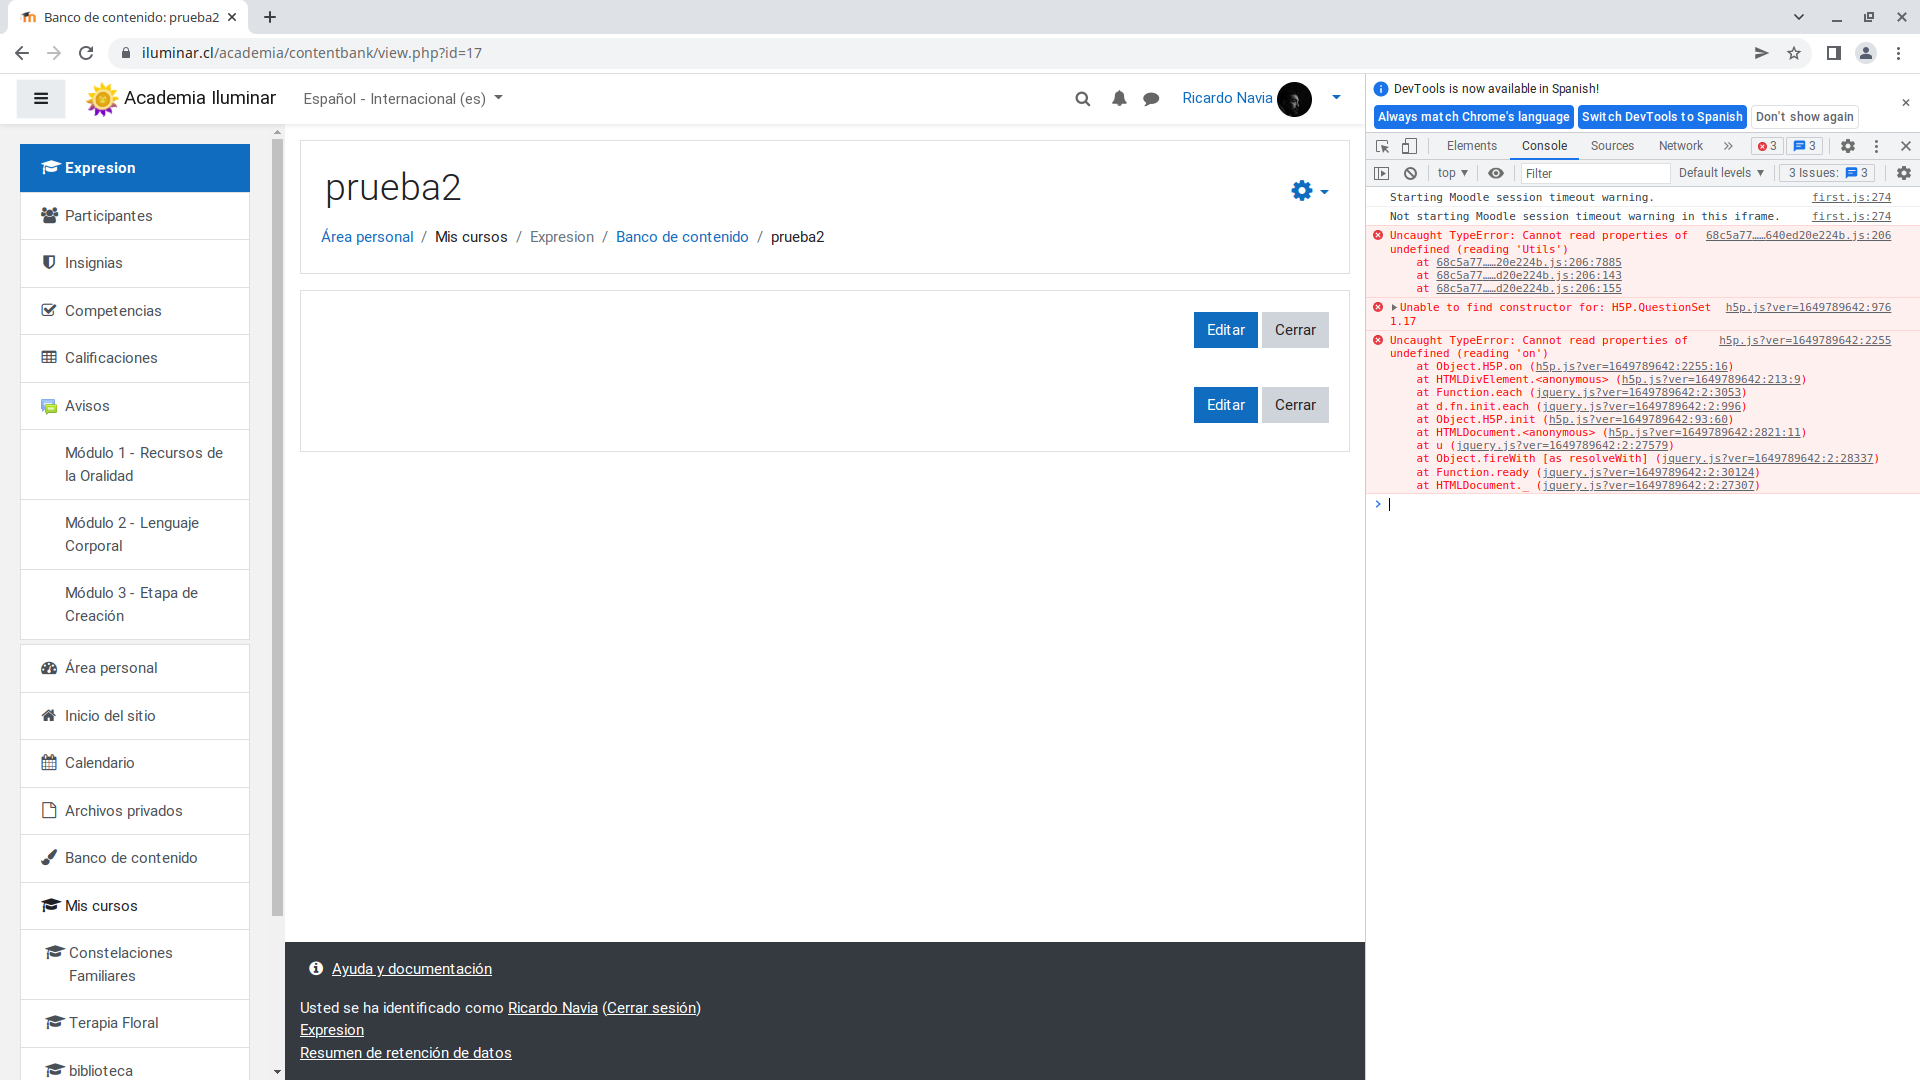
Task: Open the notifications bell icon
Action: pyautogui.click(x=1119, y=98)
